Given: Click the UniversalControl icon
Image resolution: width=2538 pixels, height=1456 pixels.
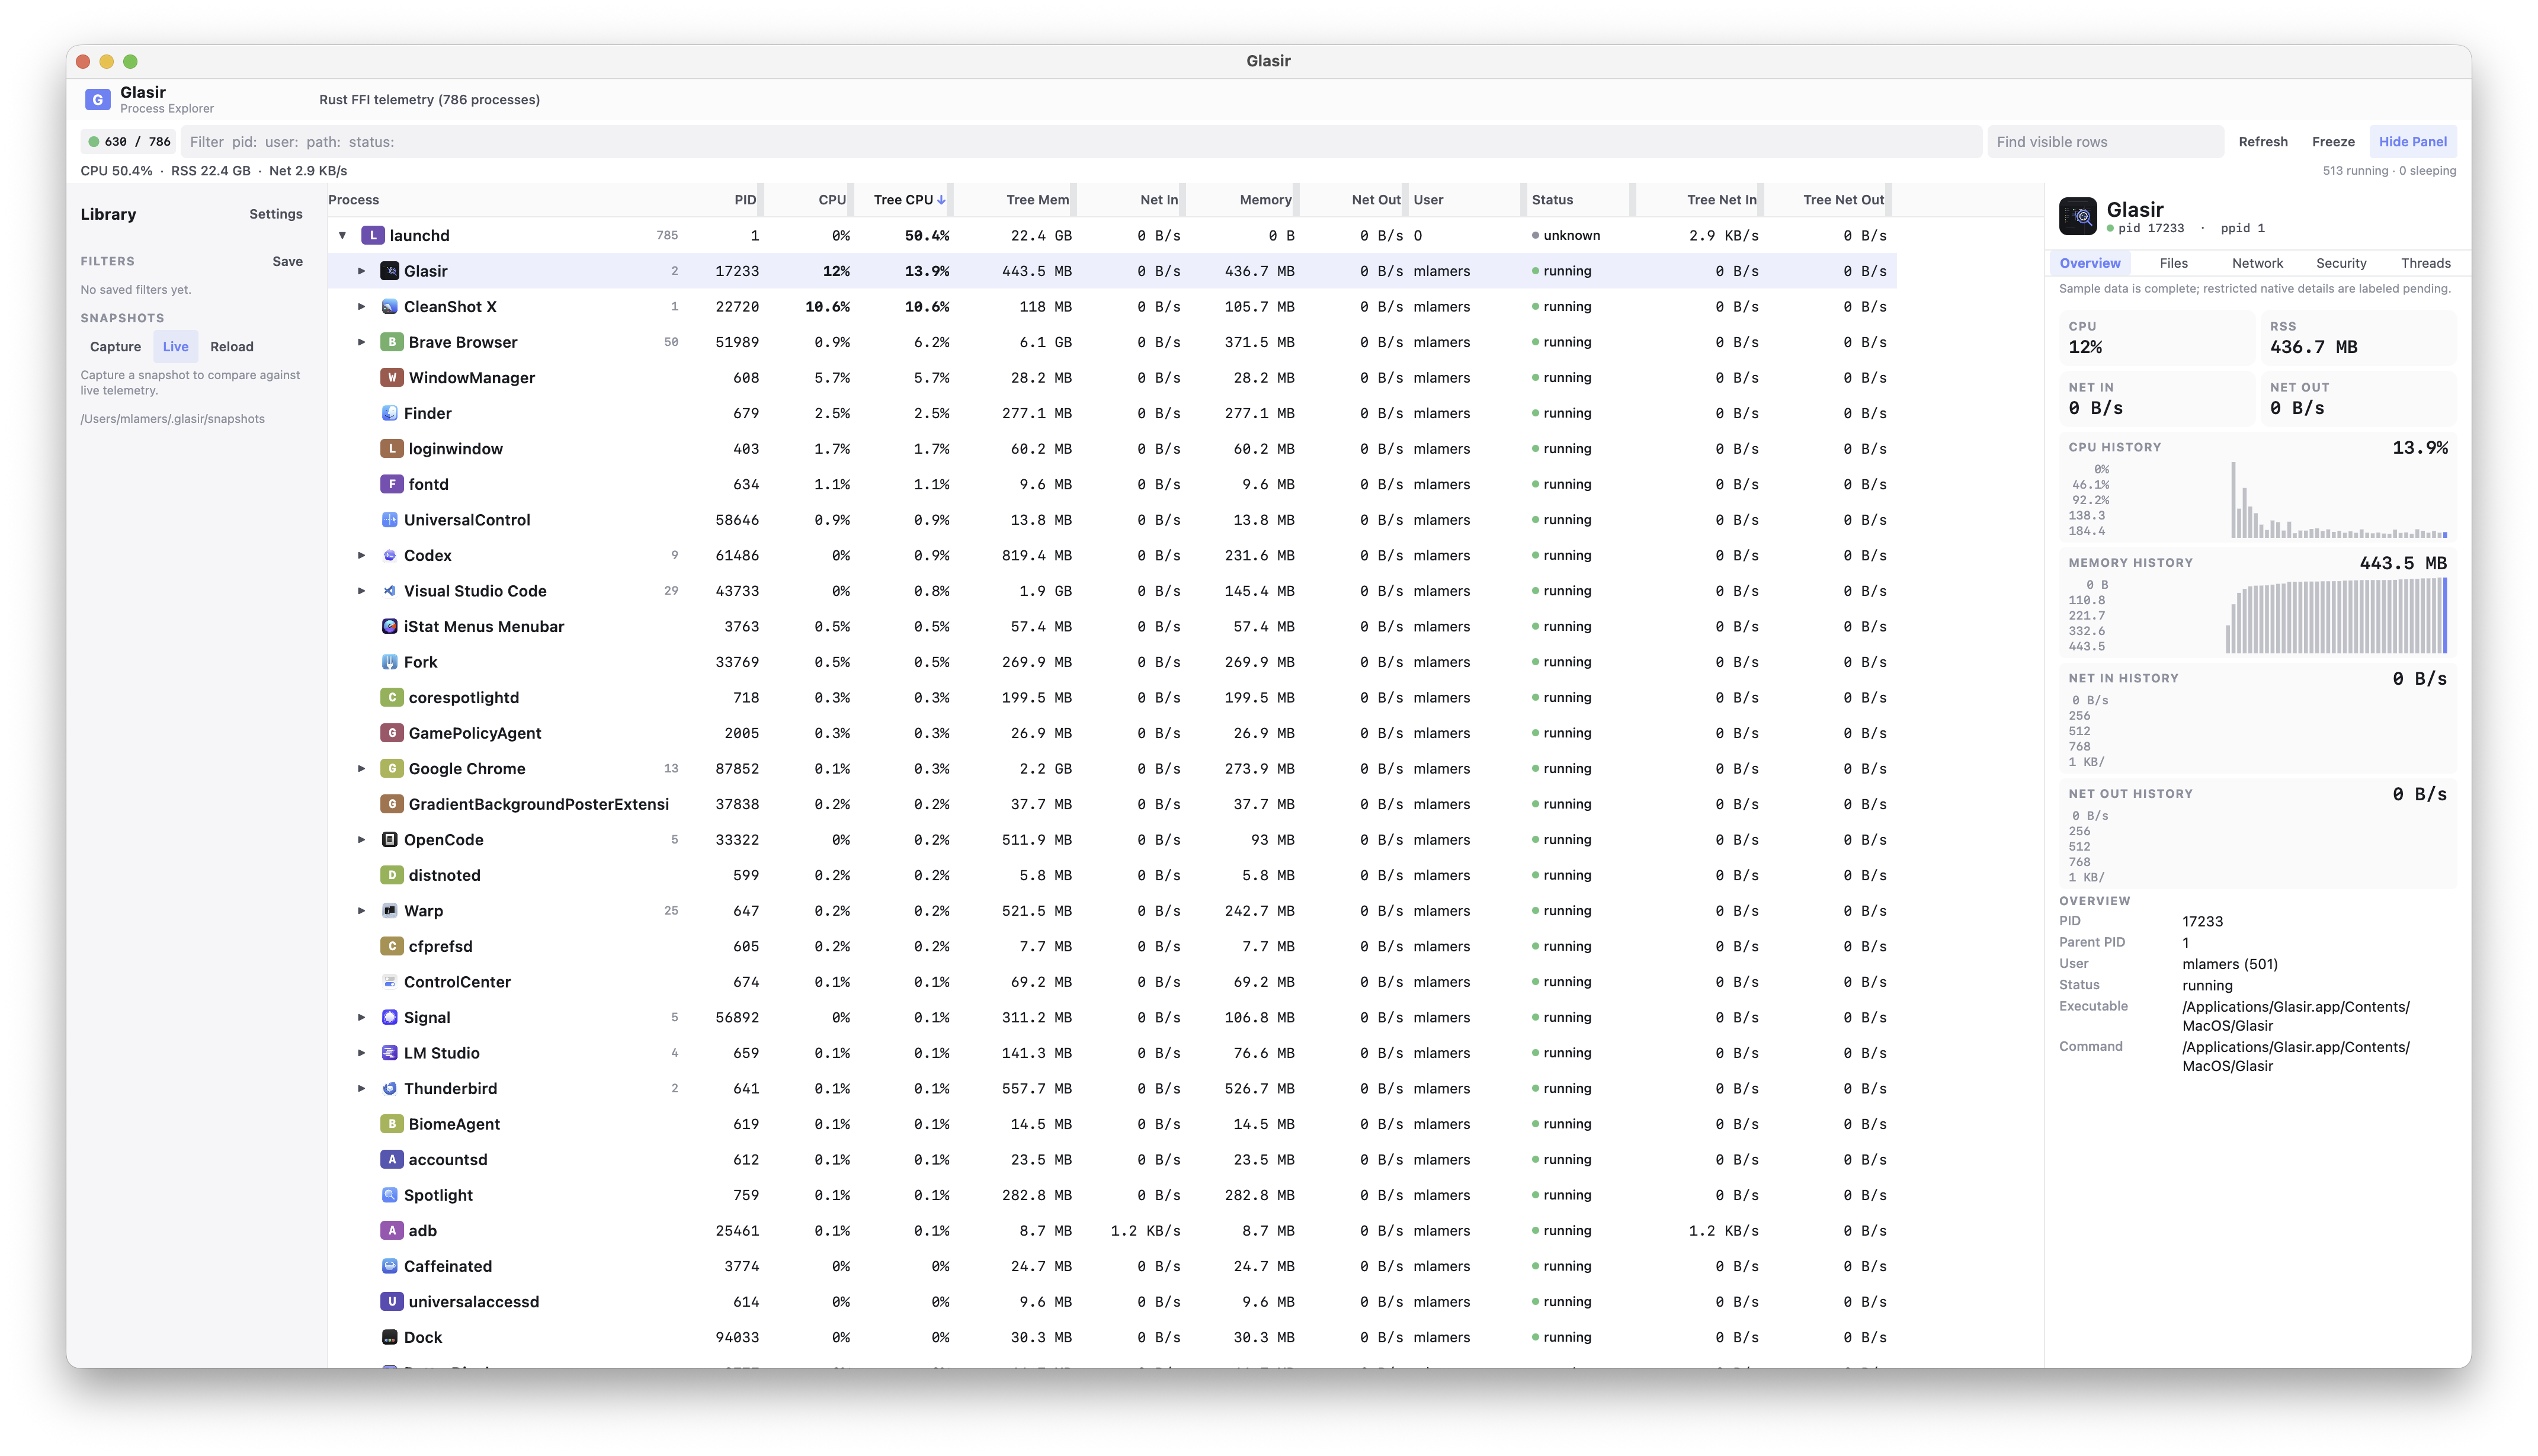Looking at the screenshot, I should 390,519.
